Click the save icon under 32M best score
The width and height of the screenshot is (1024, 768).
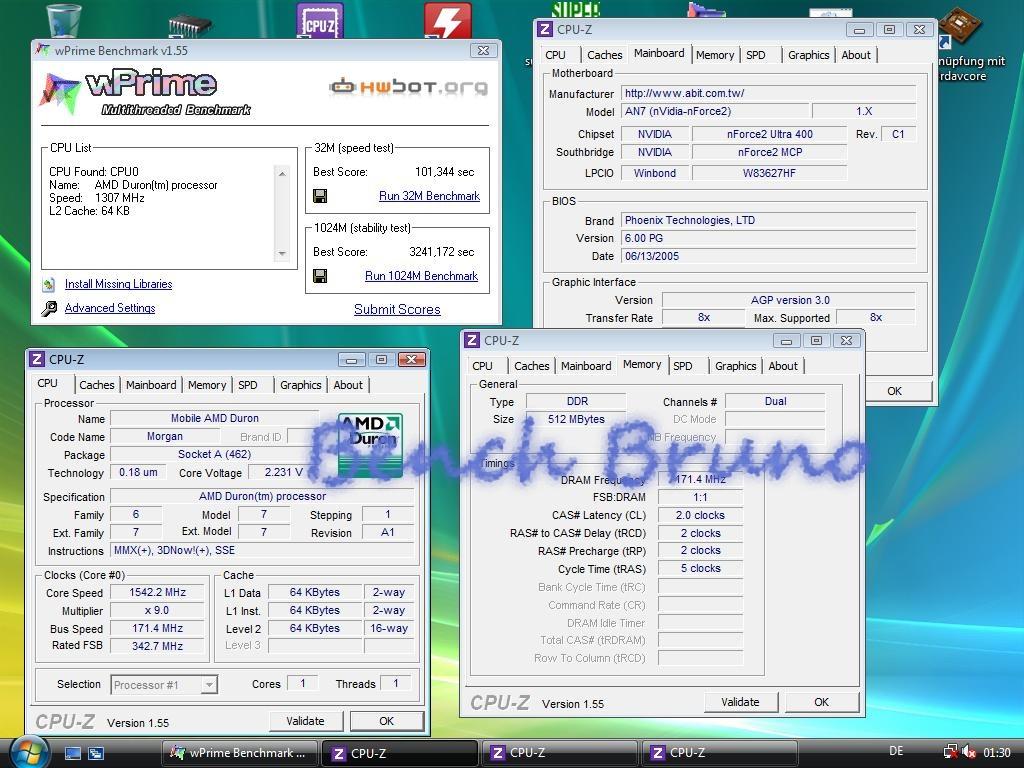320,196
